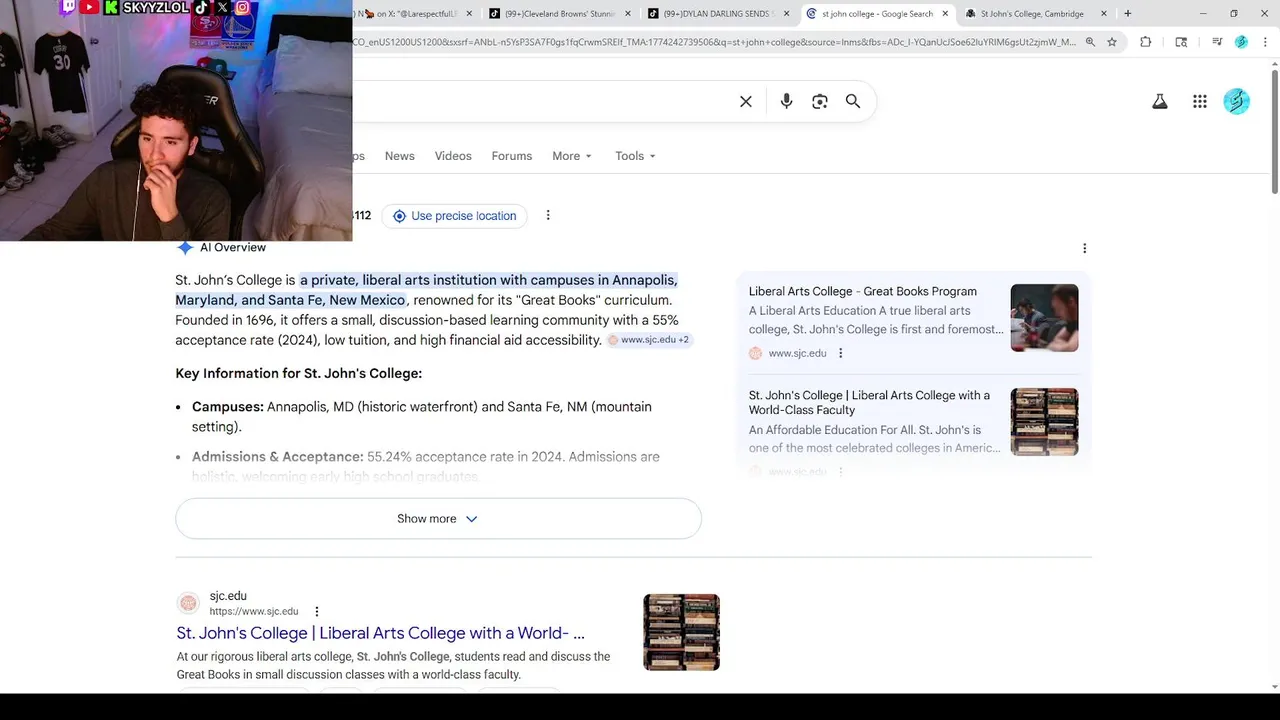This screenshot has height=720, width=1280.
Task: Click the Instagram icon in stream overlay
Action: click(x=242, y=7)
